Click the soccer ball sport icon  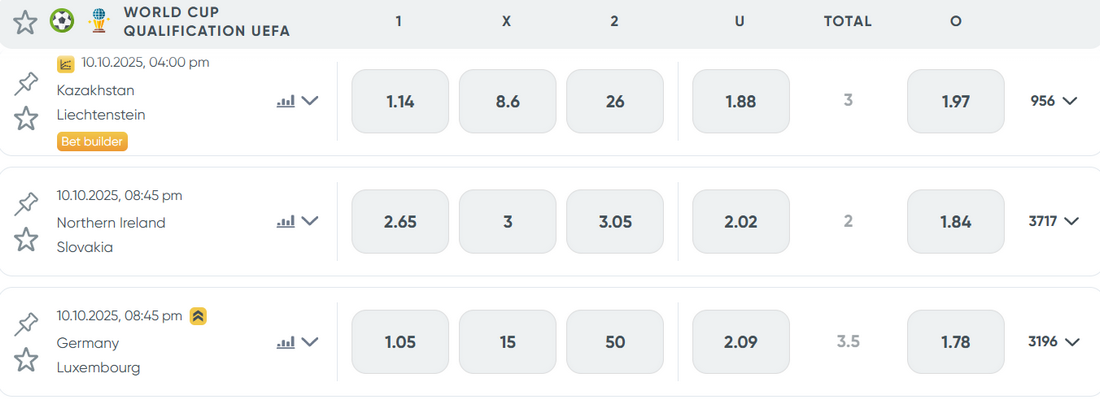coord(62,21)
